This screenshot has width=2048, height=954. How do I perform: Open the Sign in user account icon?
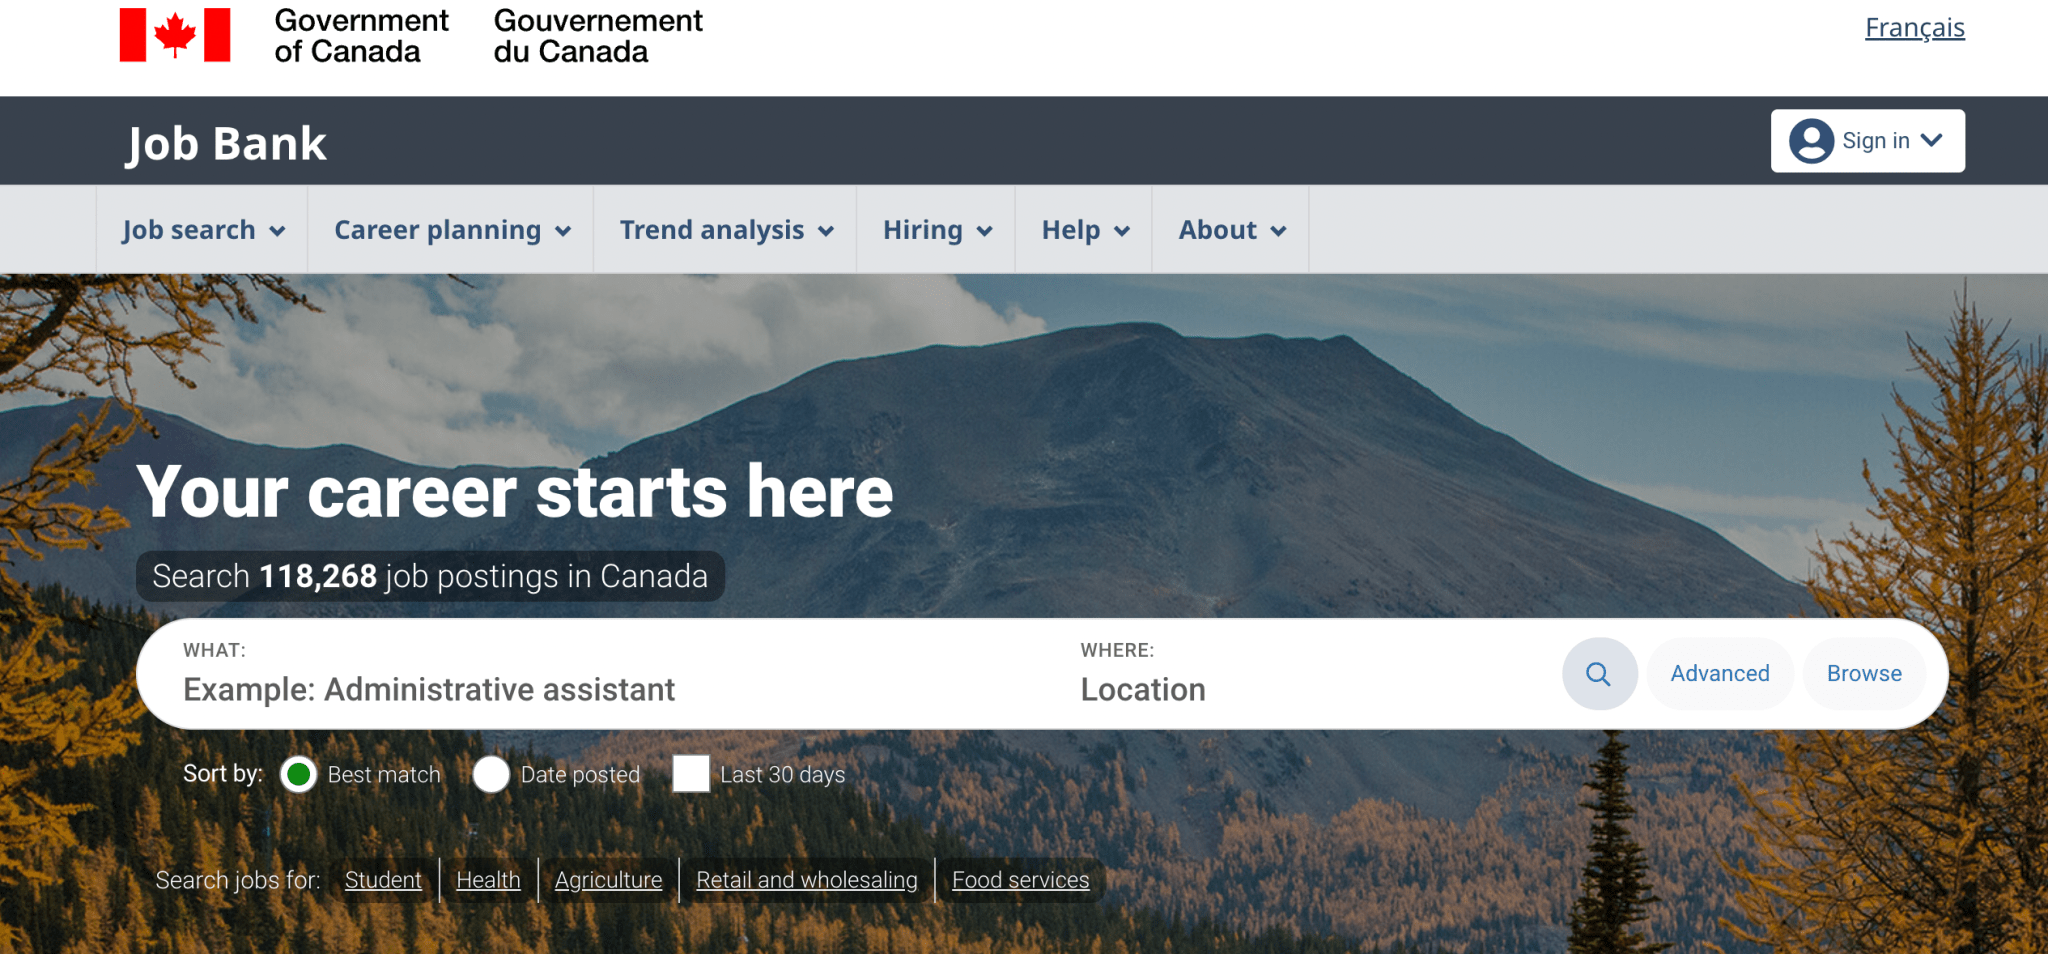[1813, 140]
